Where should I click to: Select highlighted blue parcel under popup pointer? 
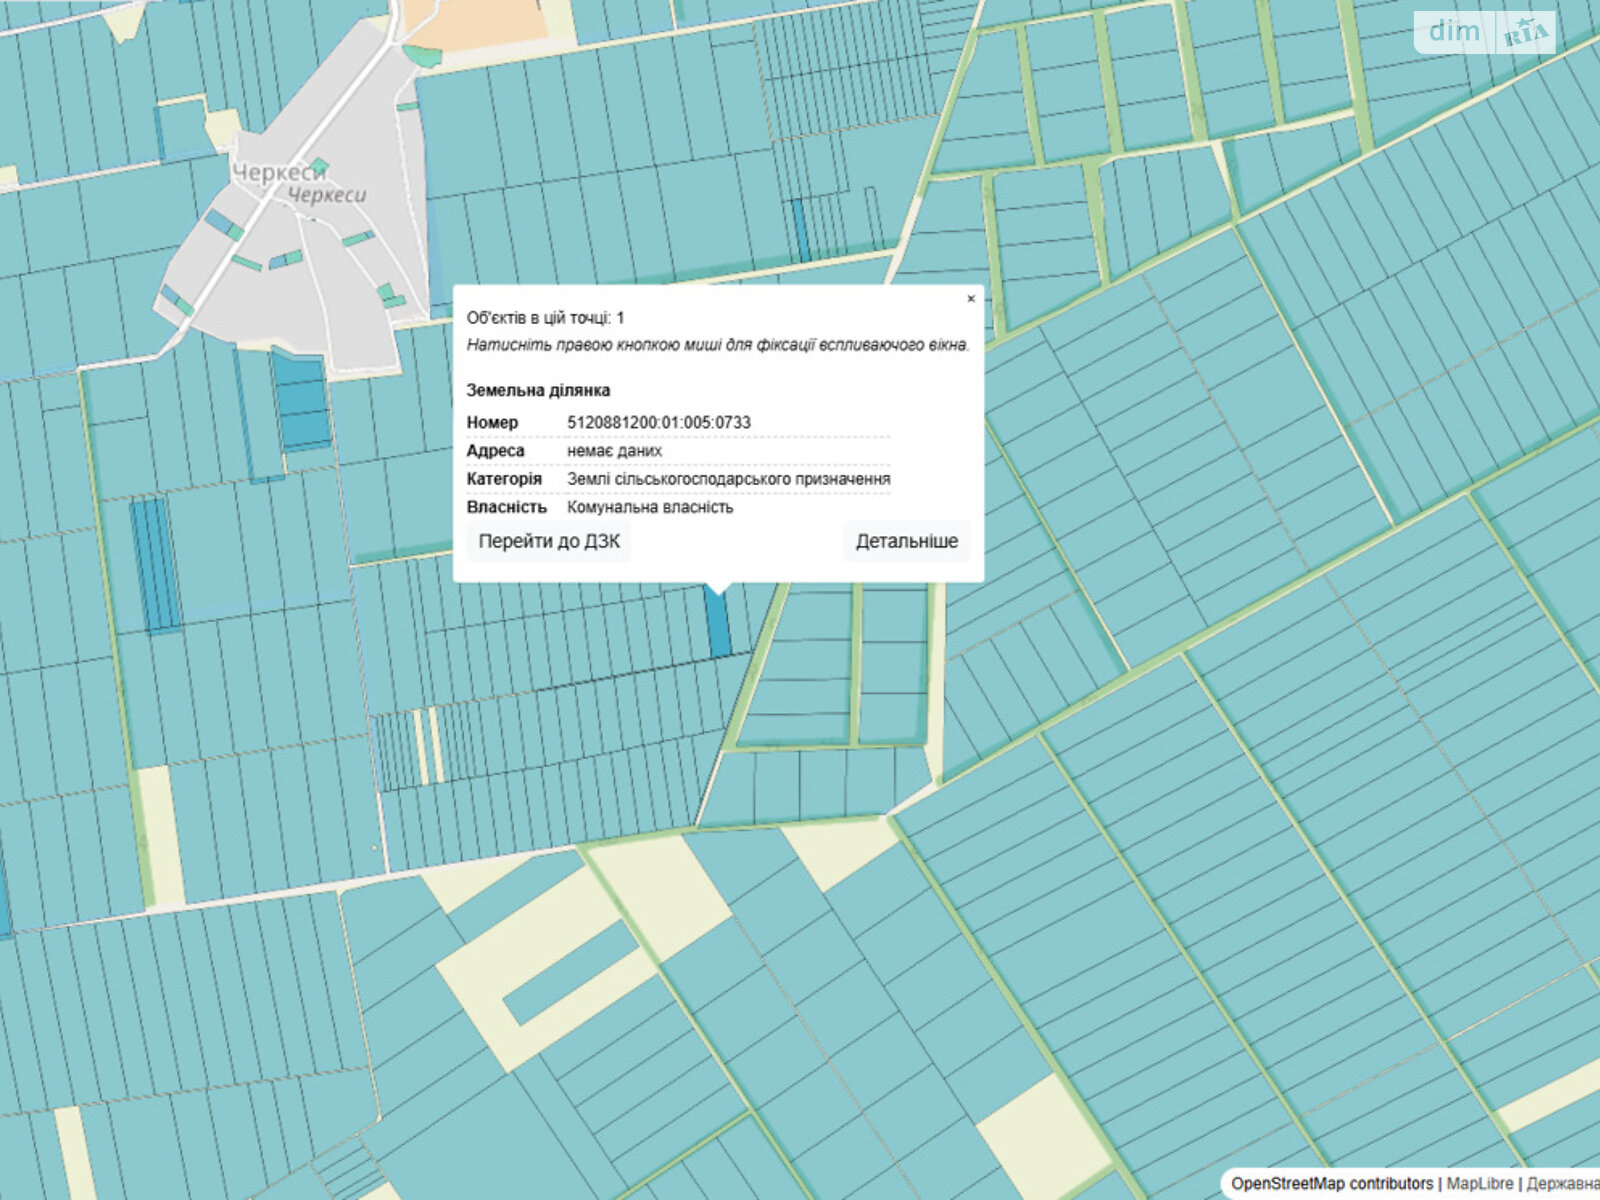coord(718,624)
